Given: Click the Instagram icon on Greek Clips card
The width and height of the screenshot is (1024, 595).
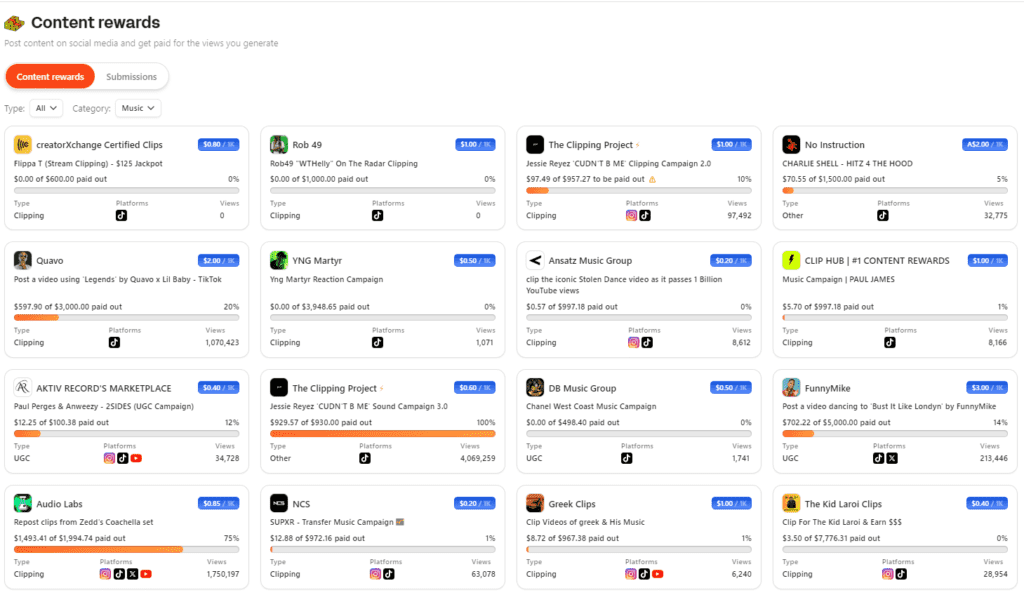Looking at the screenshot, I should pos(631,574).
